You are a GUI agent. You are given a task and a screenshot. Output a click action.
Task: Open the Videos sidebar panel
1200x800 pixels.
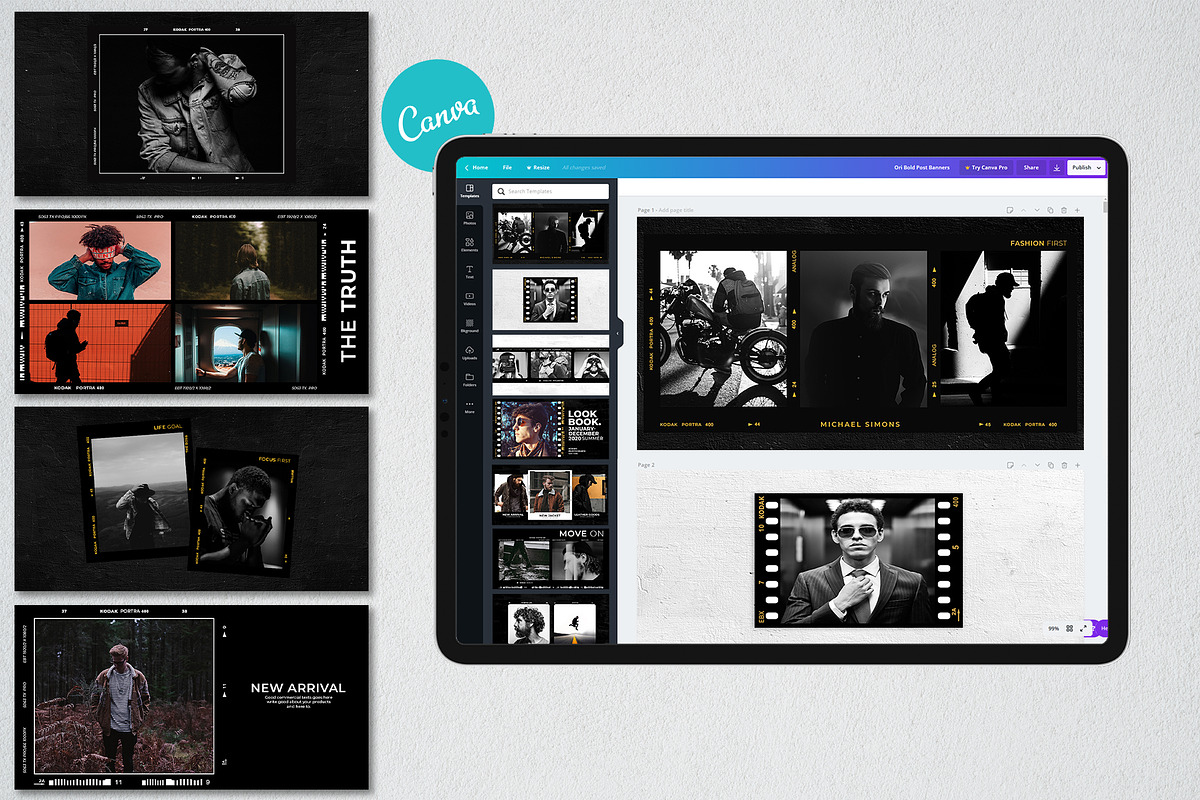point(470,298)
